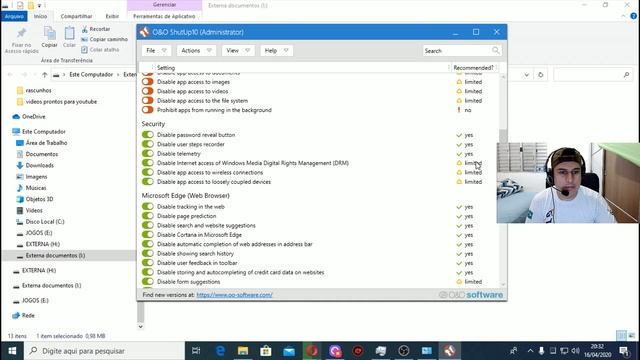Viewport: 640px width, 360px height.
Task: Toggle Disable app access to the file system
Action: [x=148, y=100]
